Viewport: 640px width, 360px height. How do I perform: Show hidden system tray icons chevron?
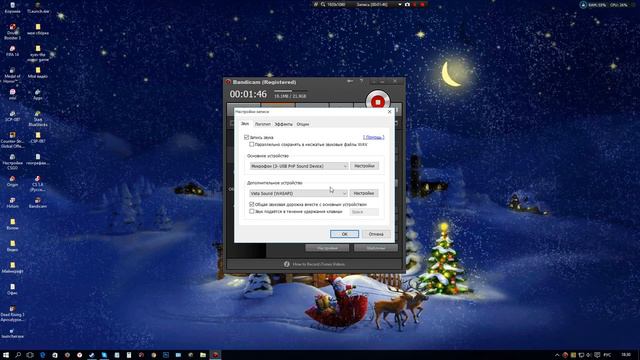click(557, 355)
